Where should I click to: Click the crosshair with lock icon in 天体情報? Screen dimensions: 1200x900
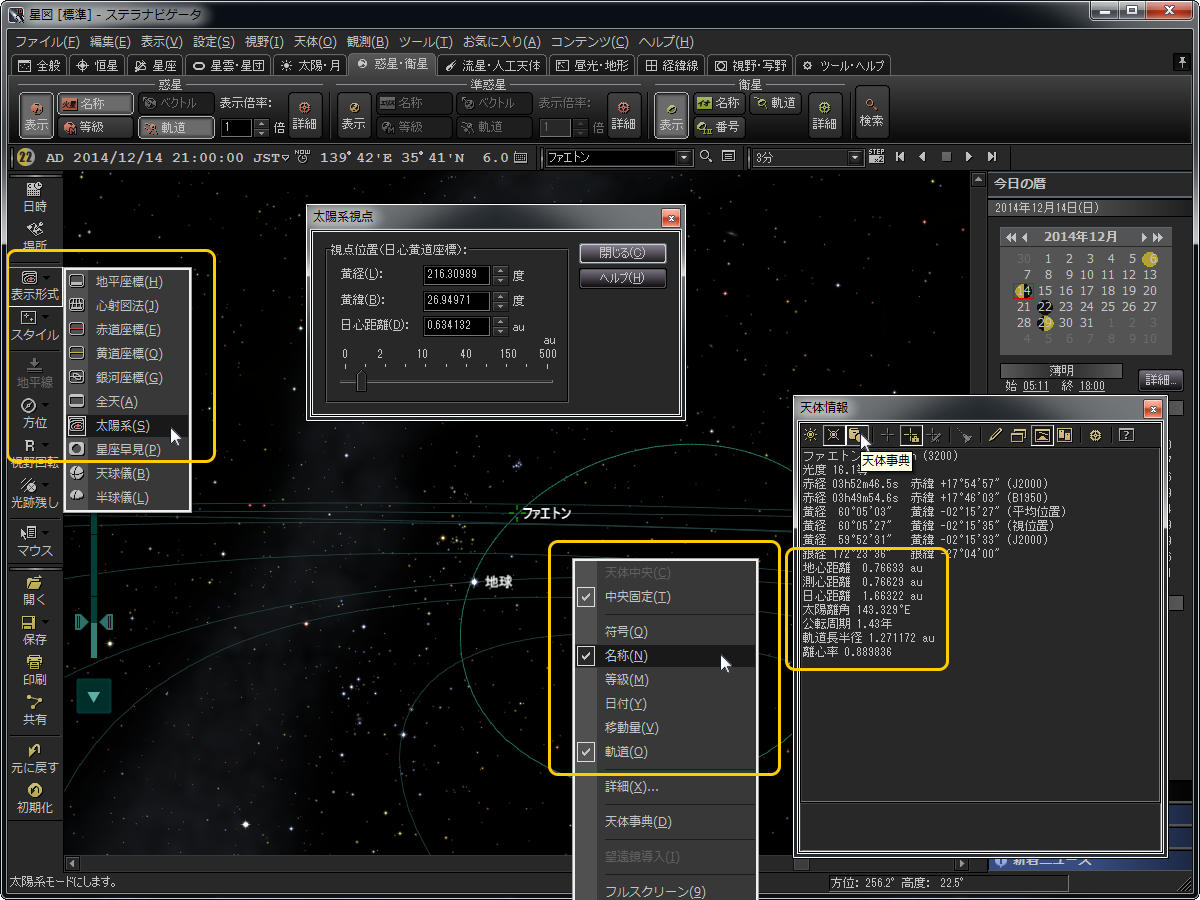(911, 435)
